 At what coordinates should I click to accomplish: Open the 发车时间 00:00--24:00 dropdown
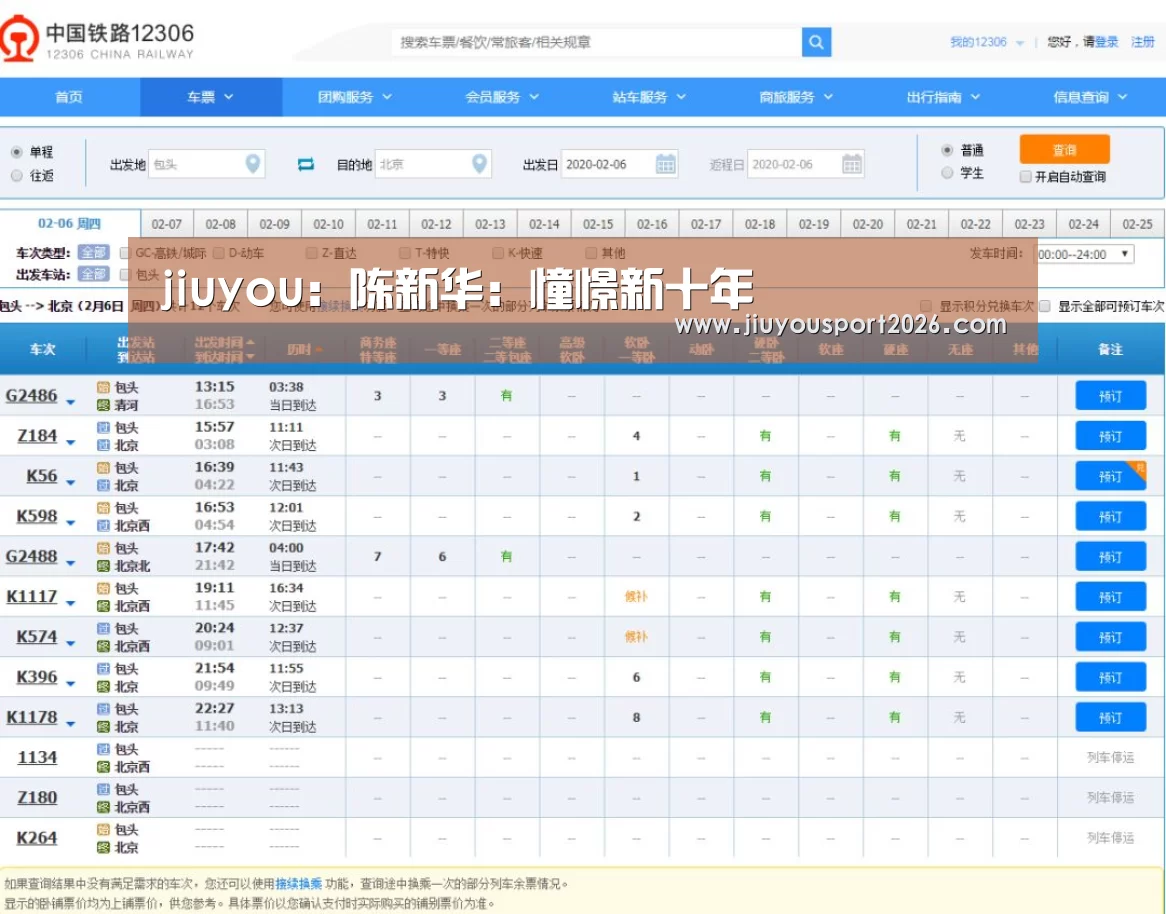(1084, 254)
